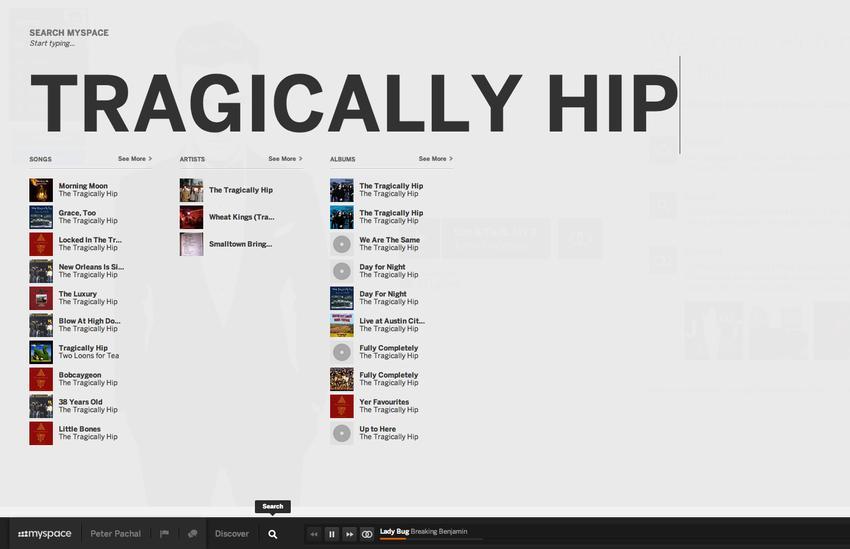See more Albums results
Image resolution: width=850 pixels, height=549 pixels.
[x=435, y=159]
